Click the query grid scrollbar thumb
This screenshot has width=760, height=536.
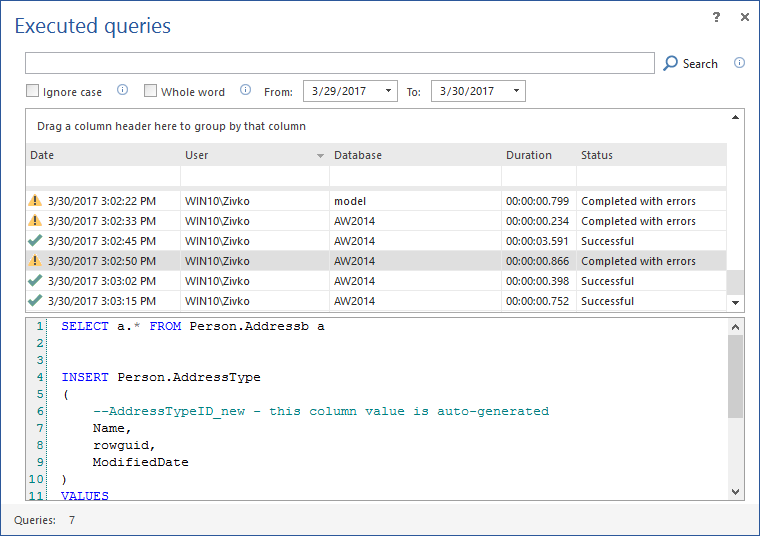[735, 282]
